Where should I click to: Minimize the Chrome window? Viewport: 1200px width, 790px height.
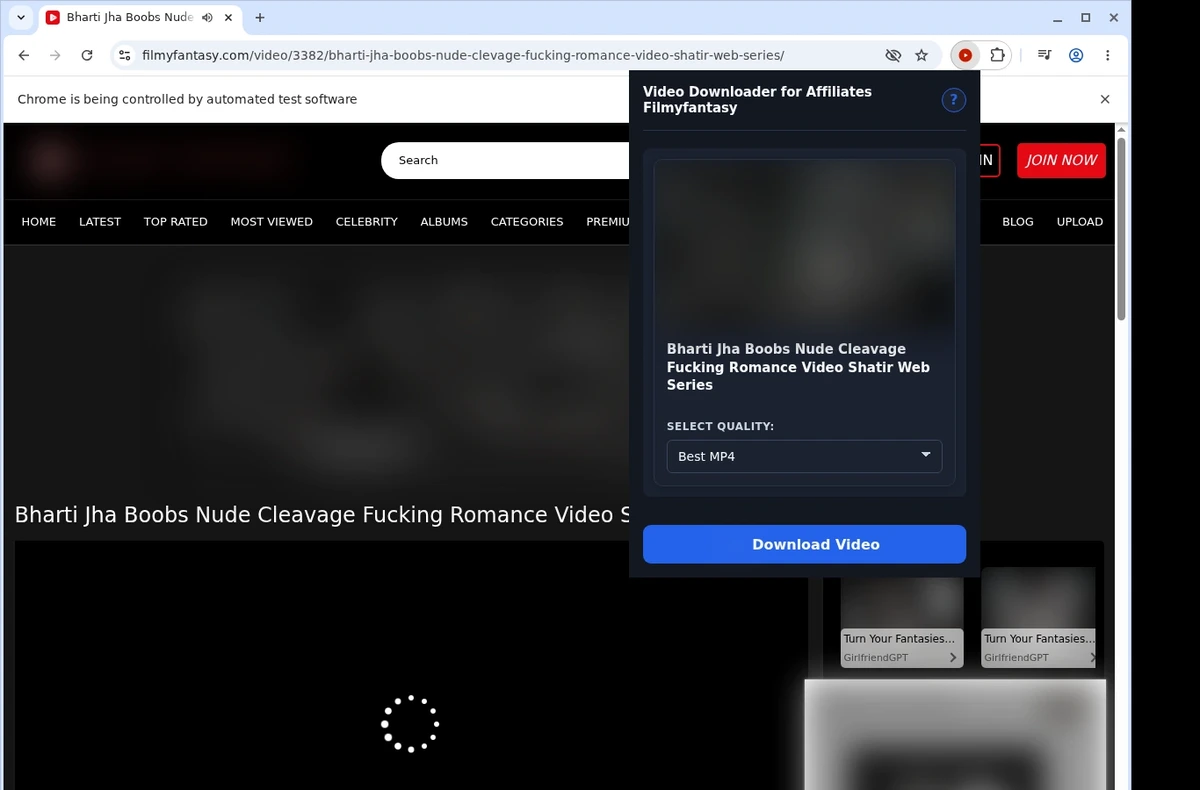[1058, 17]
